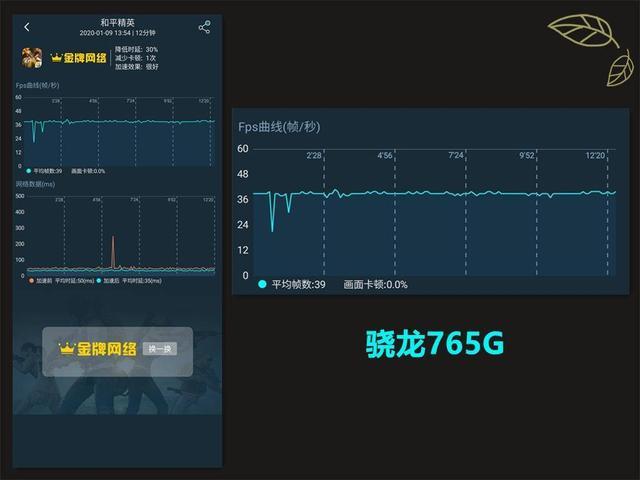The image size is (640, 480).
Task: Click the 60 axis value in enlarged chart
Action: [x=243, y=149]
